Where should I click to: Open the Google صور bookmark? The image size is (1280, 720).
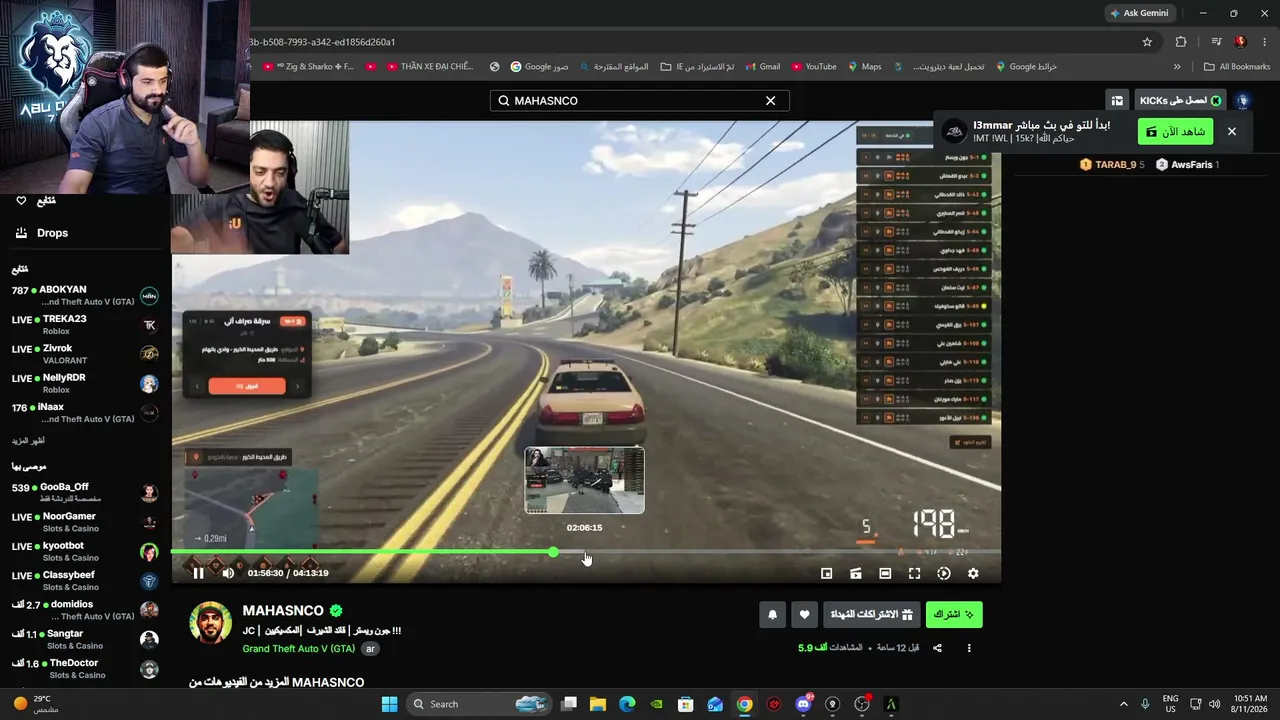pos(539,67)
